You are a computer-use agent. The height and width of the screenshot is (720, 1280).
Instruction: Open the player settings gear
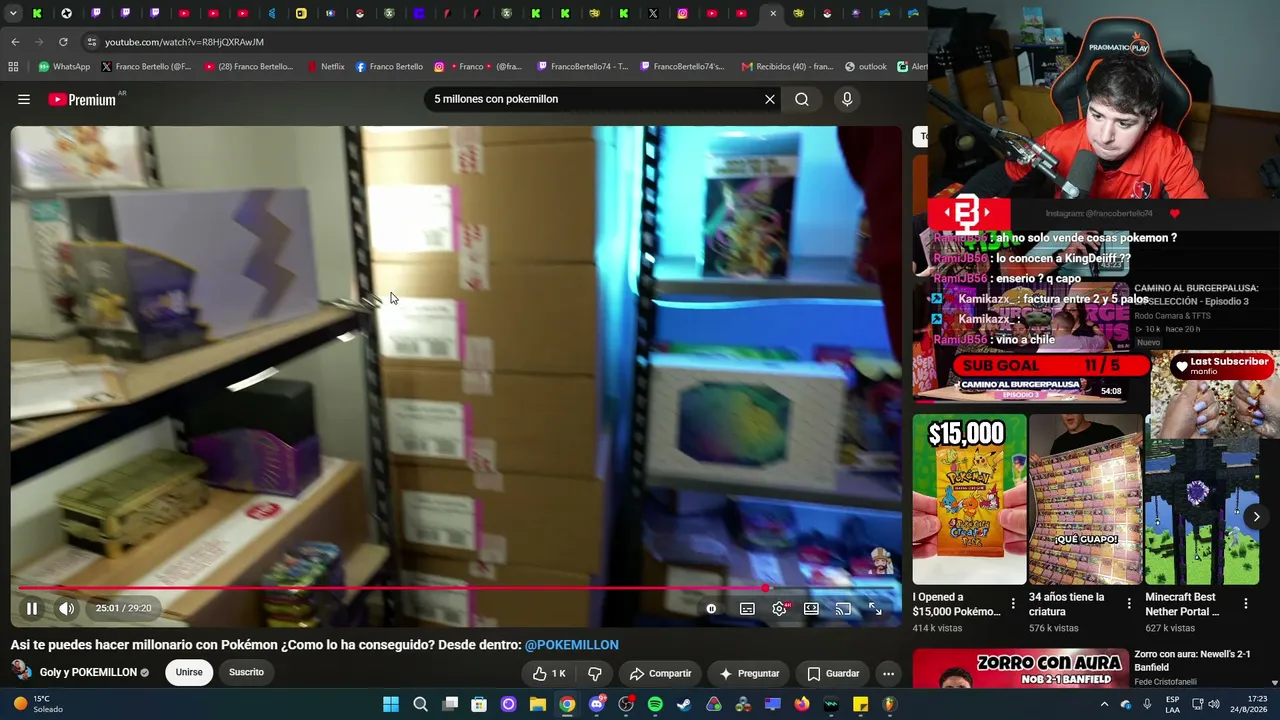[779, 608]
